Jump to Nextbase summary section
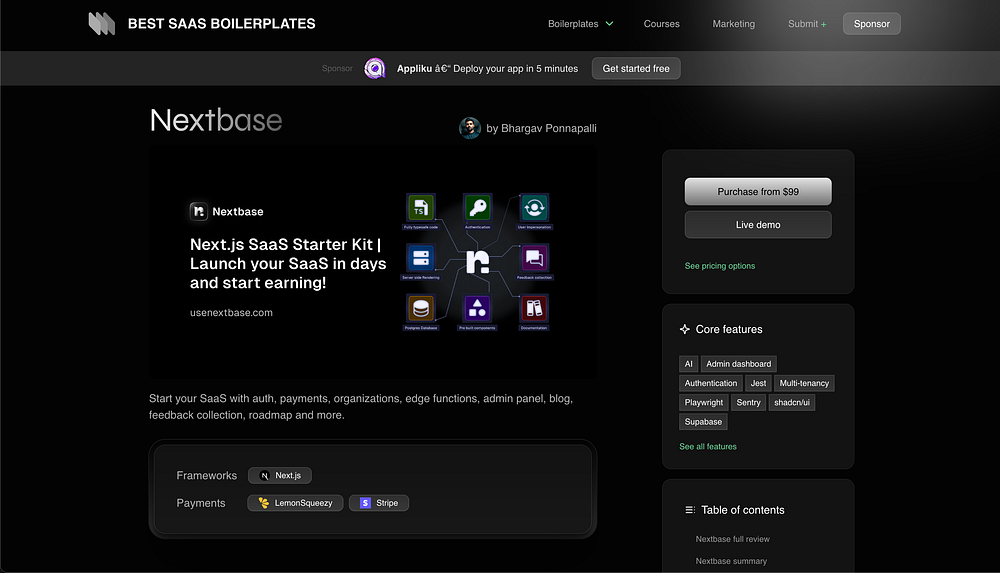The height and width of the screenshot is (573, 1000). click(x=731, y=562)
